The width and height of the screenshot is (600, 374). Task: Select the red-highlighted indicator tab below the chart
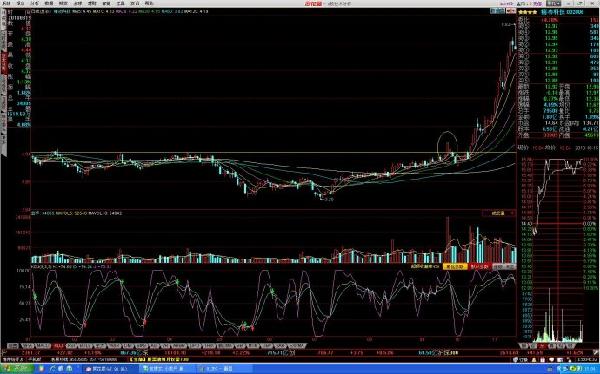pyautogui.click(x=58, y=346)
